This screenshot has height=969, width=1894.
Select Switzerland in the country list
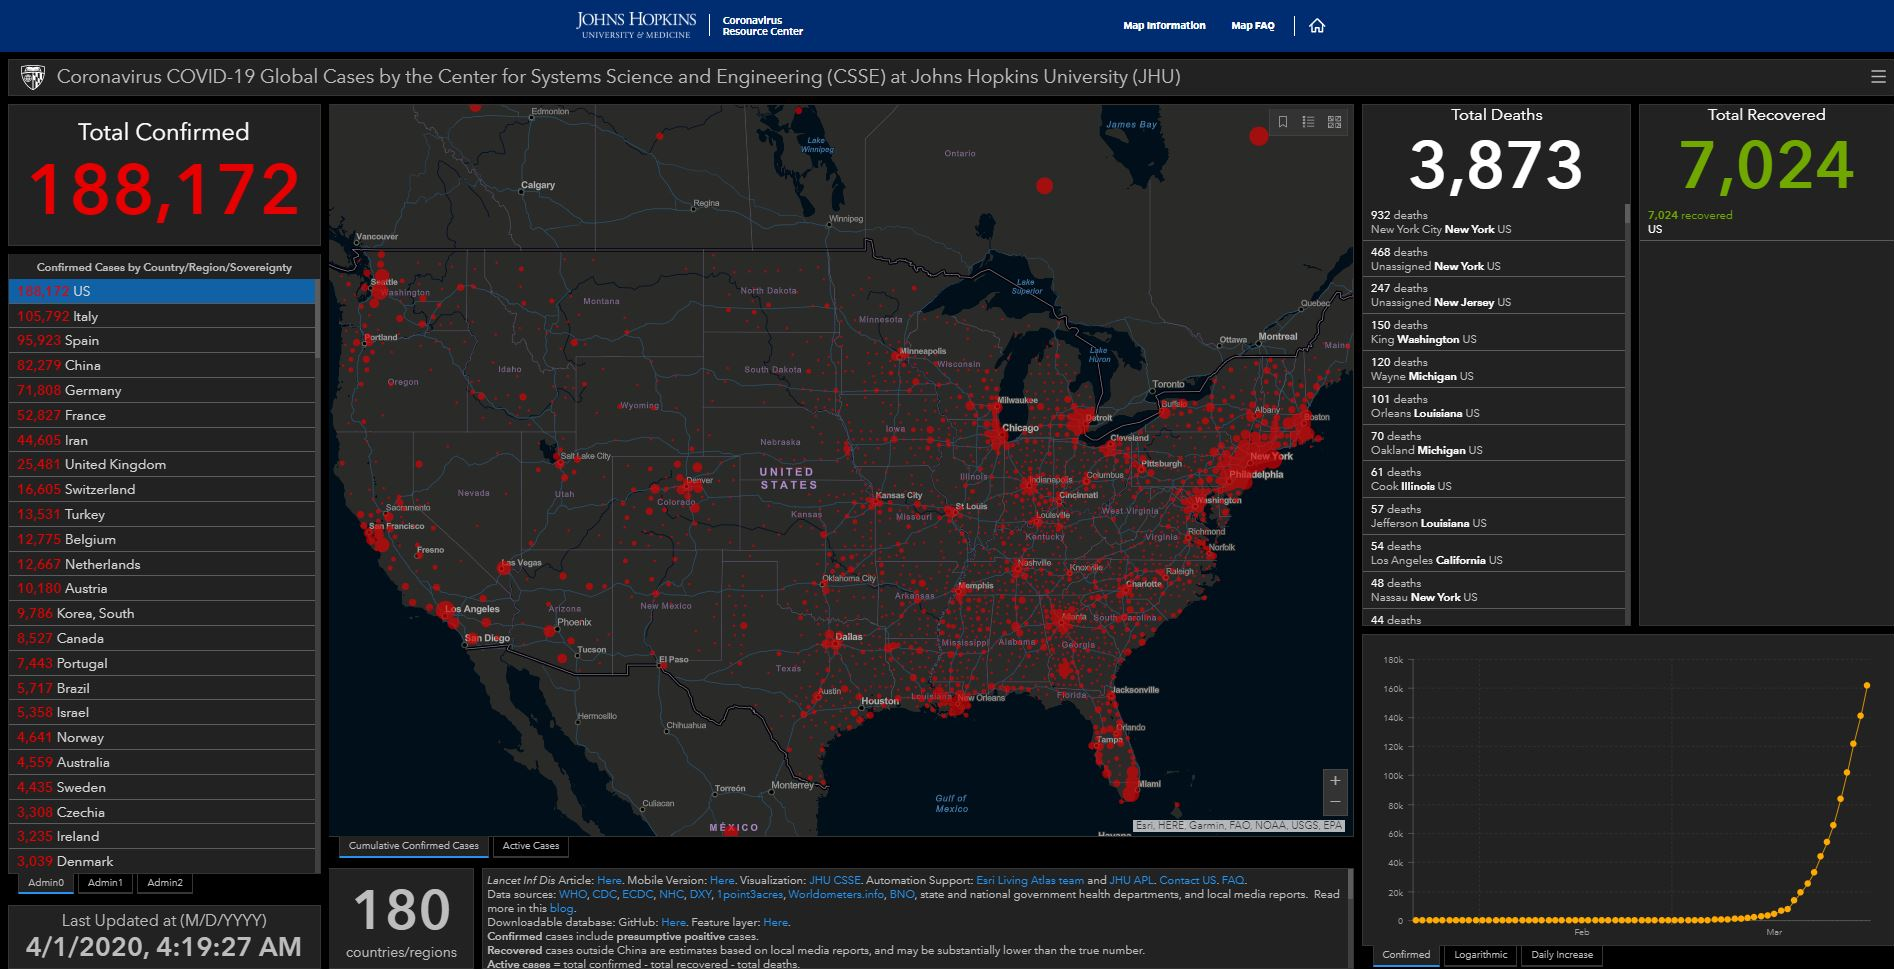pyautogui.click(x=162, y=490)
